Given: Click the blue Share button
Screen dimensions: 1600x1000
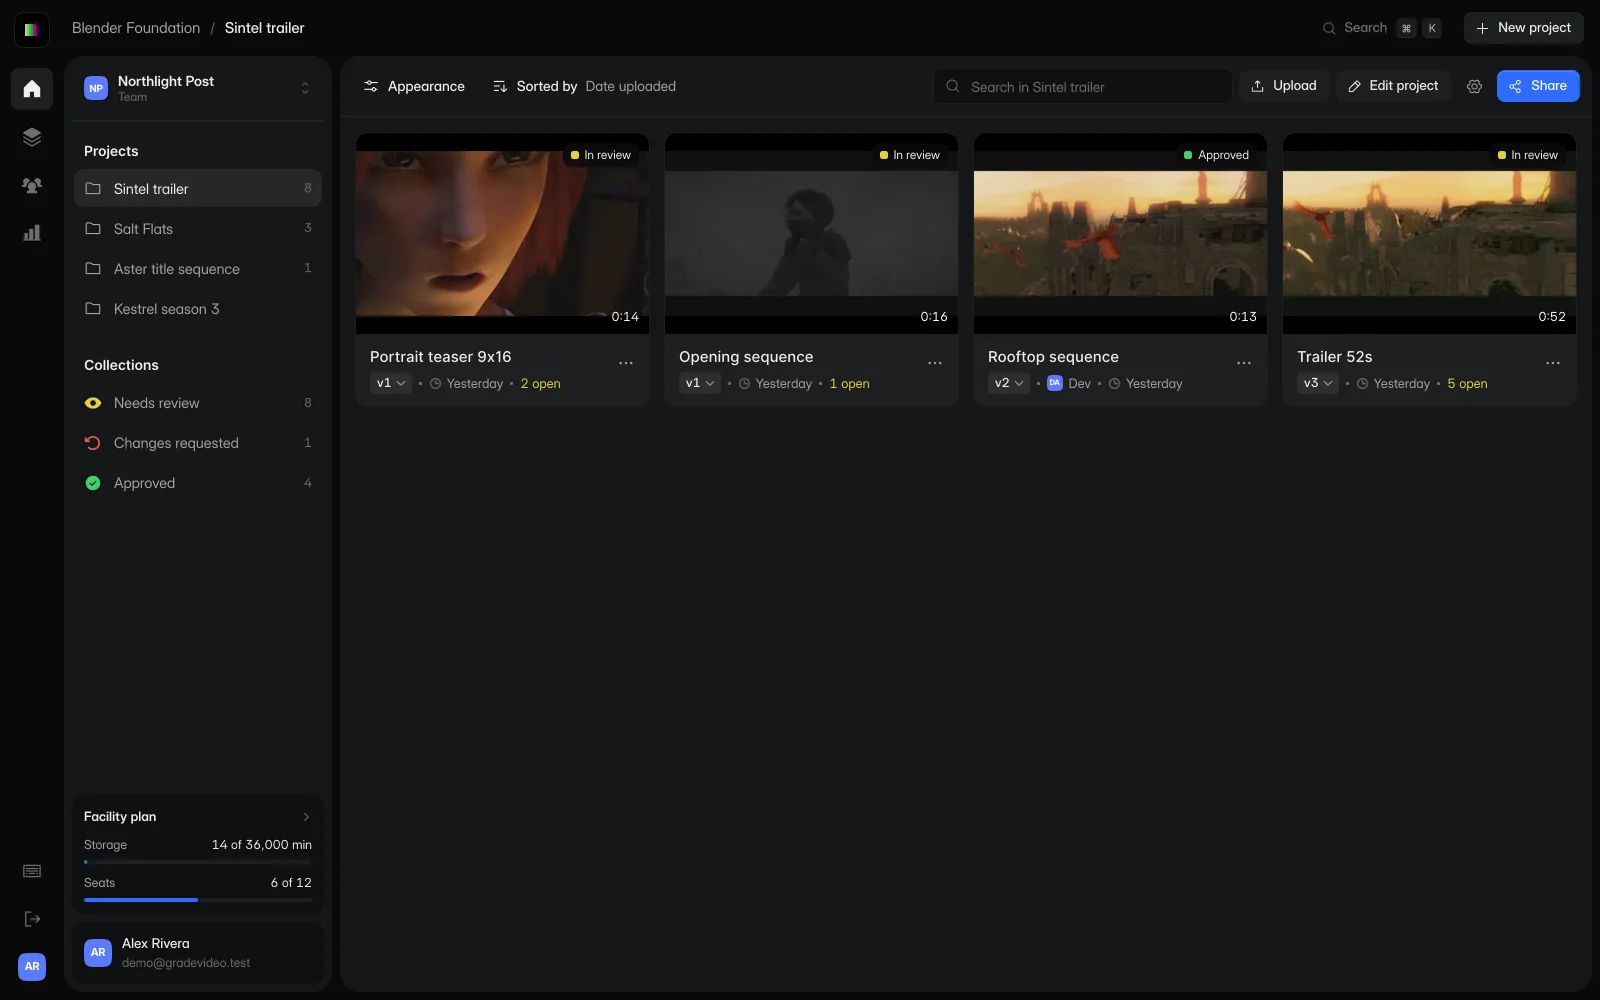Looking at the screenshot, I should pos(1538,86).
